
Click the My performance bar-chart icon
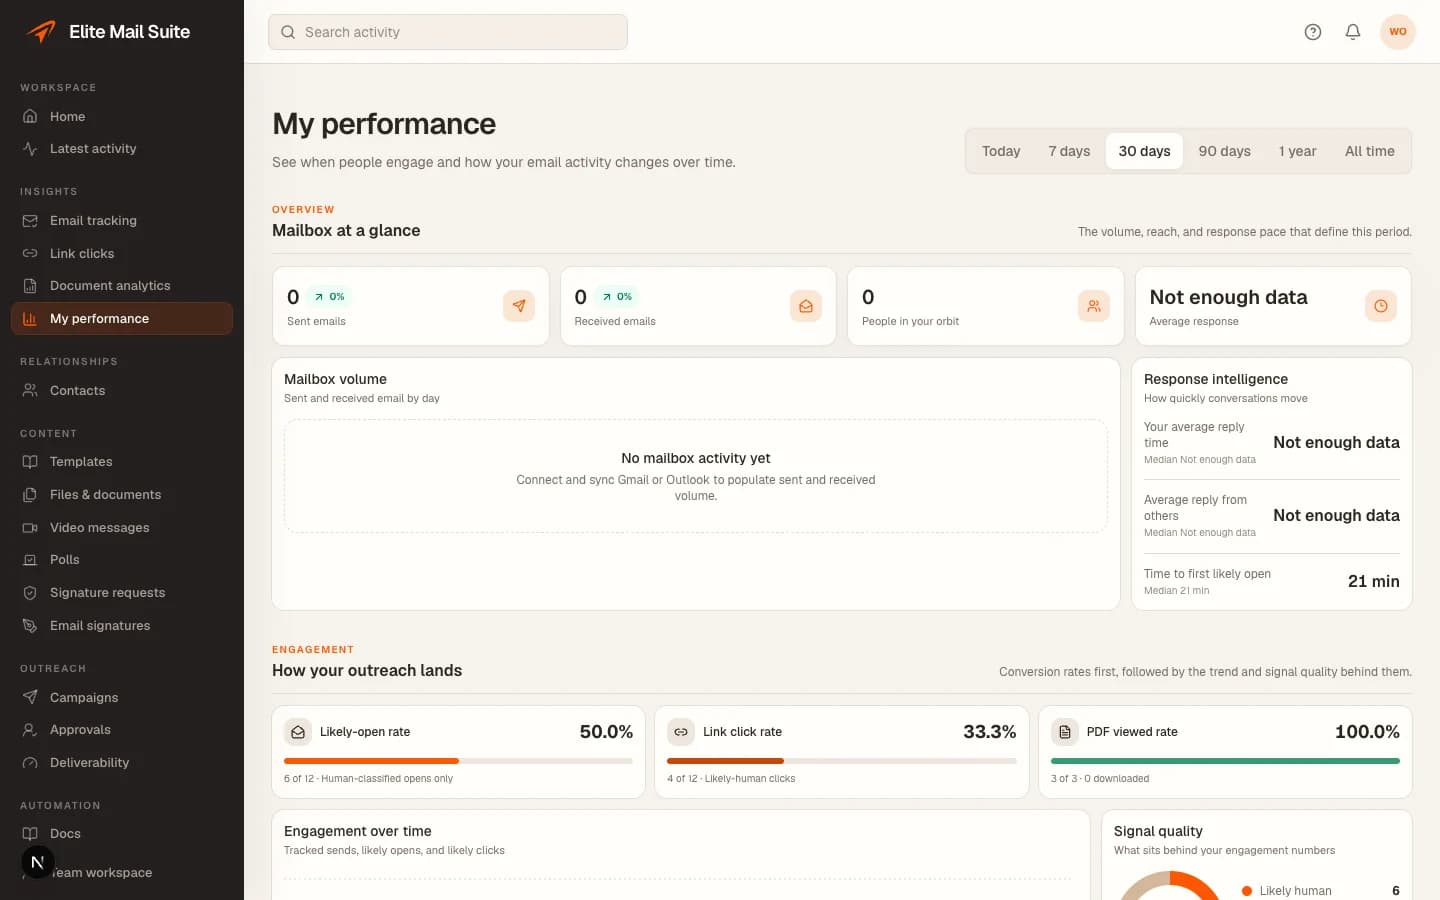click(x=30, y=319)
